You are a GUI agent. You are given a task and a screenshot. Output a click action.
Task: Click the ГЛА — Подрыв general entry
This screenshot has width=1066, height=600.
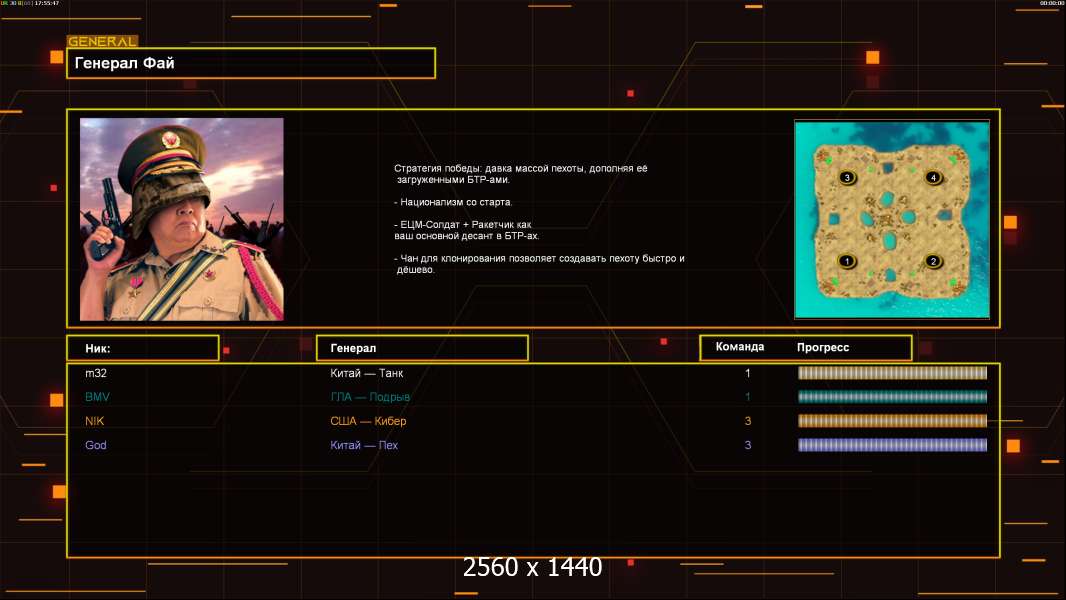coord(370,397)
